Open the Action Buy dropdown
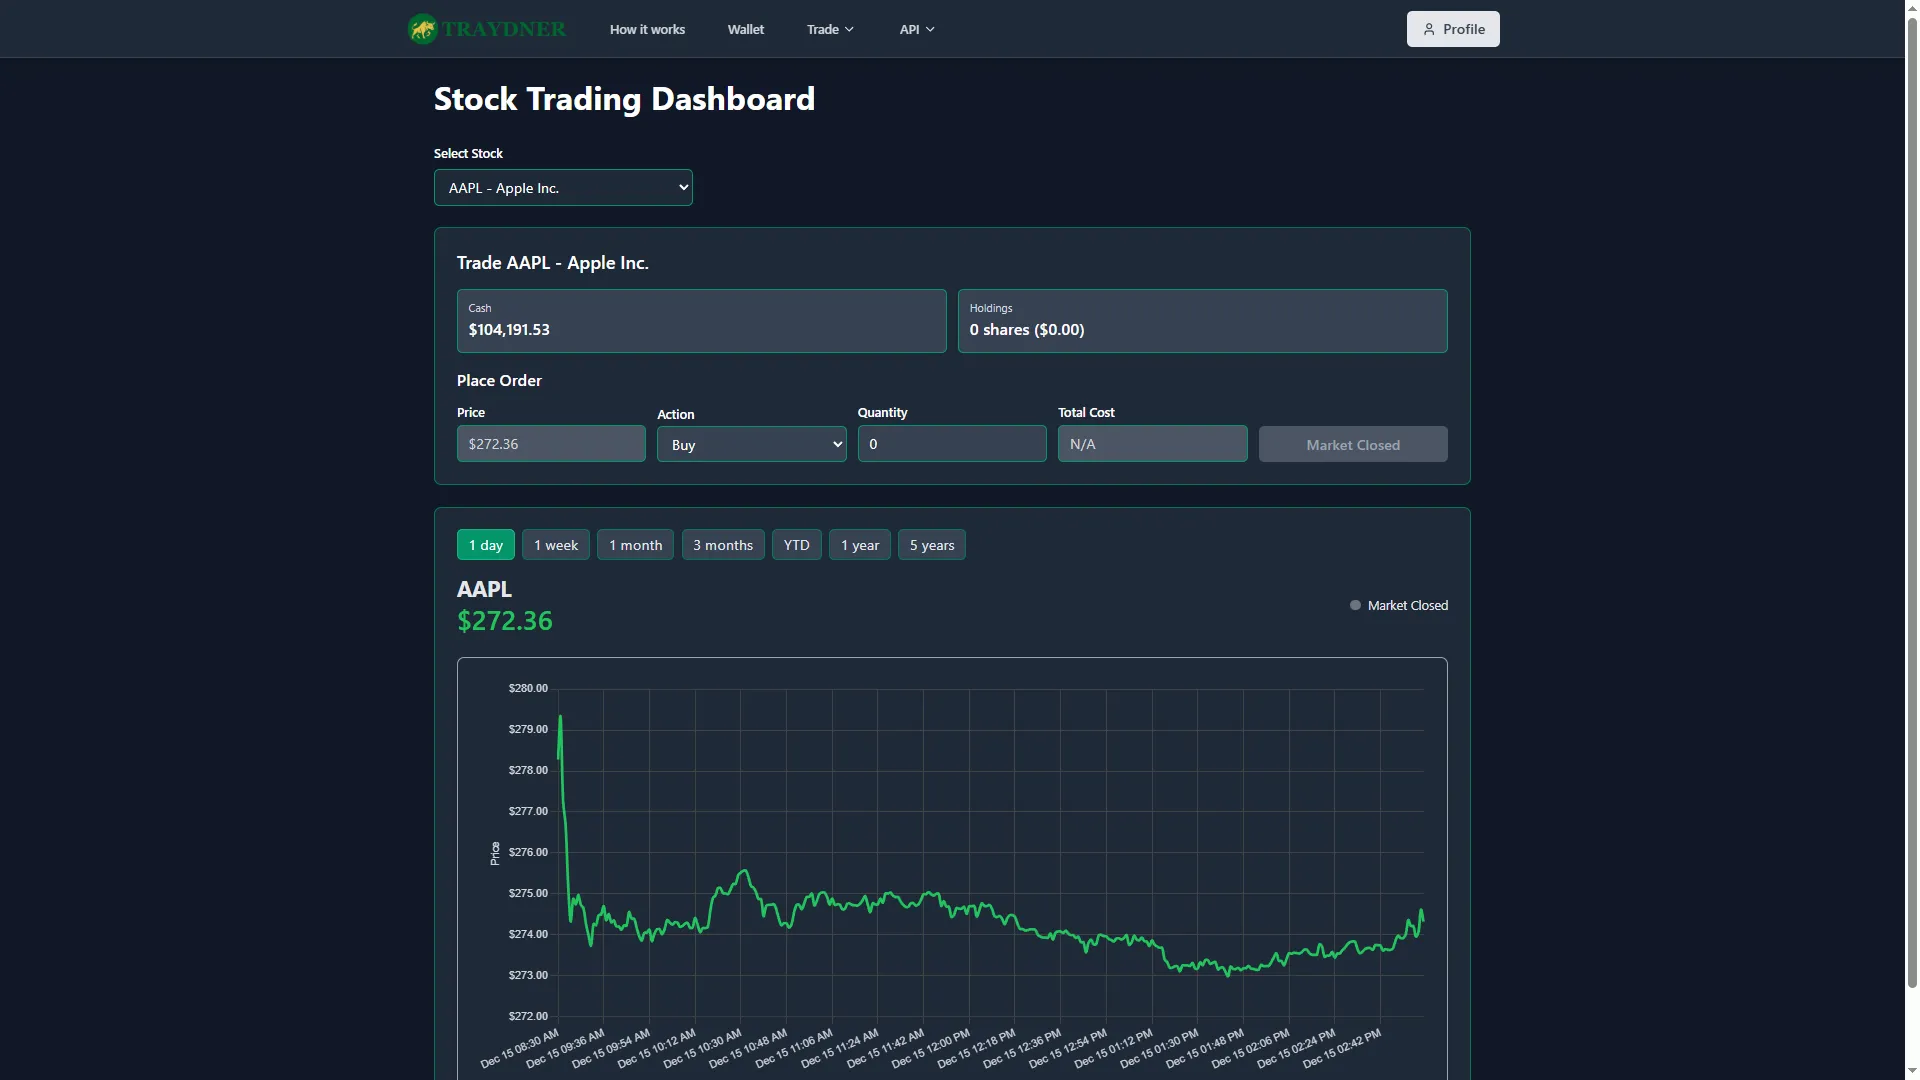 click(x=751, y=445)
